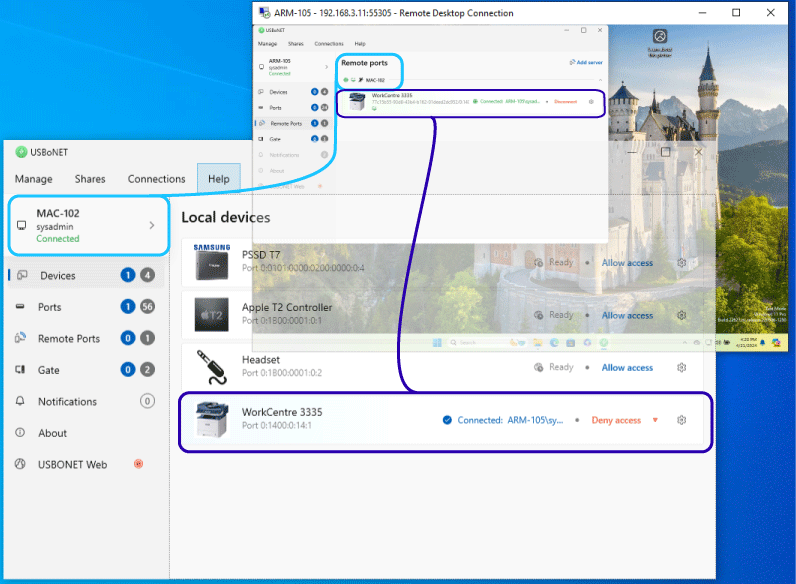
Task: Open the Help menu in the front USBoNET window
Action: coord(219,179)
